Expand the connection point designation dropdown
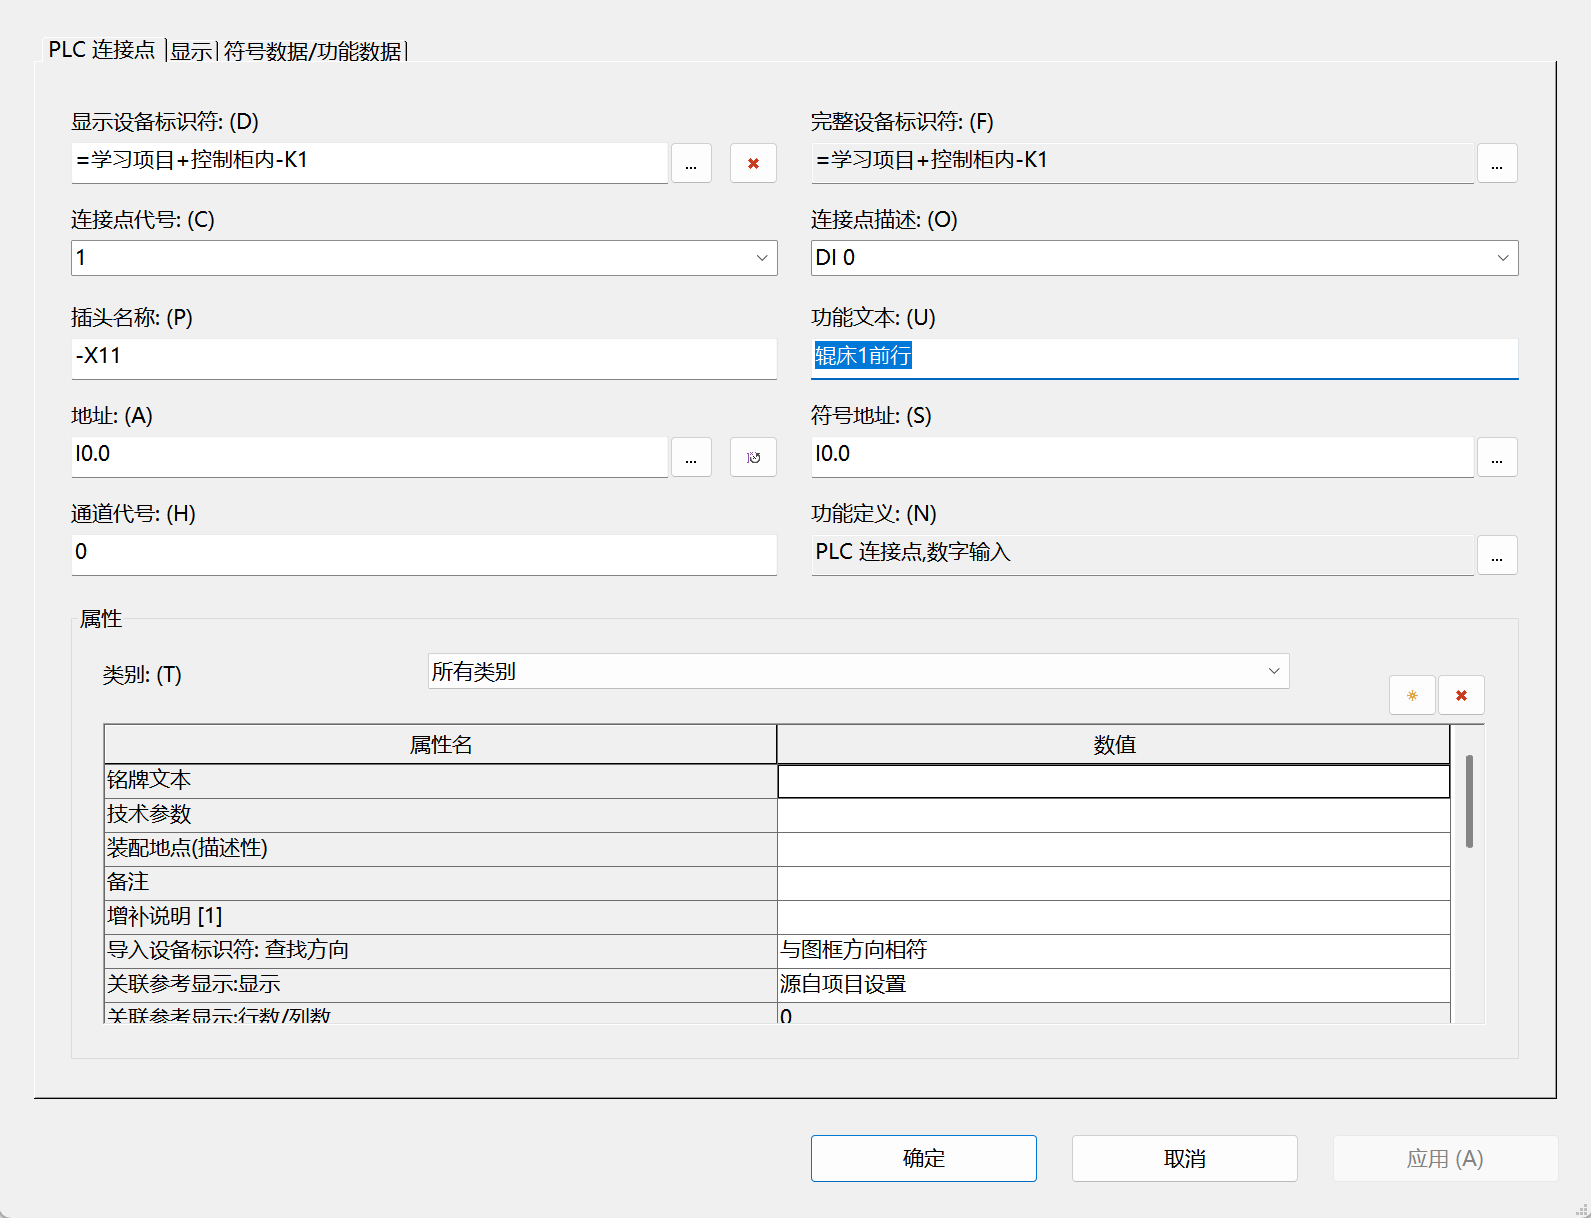The height and width of the screenshot is (1218, 1591). pos(762,258)
